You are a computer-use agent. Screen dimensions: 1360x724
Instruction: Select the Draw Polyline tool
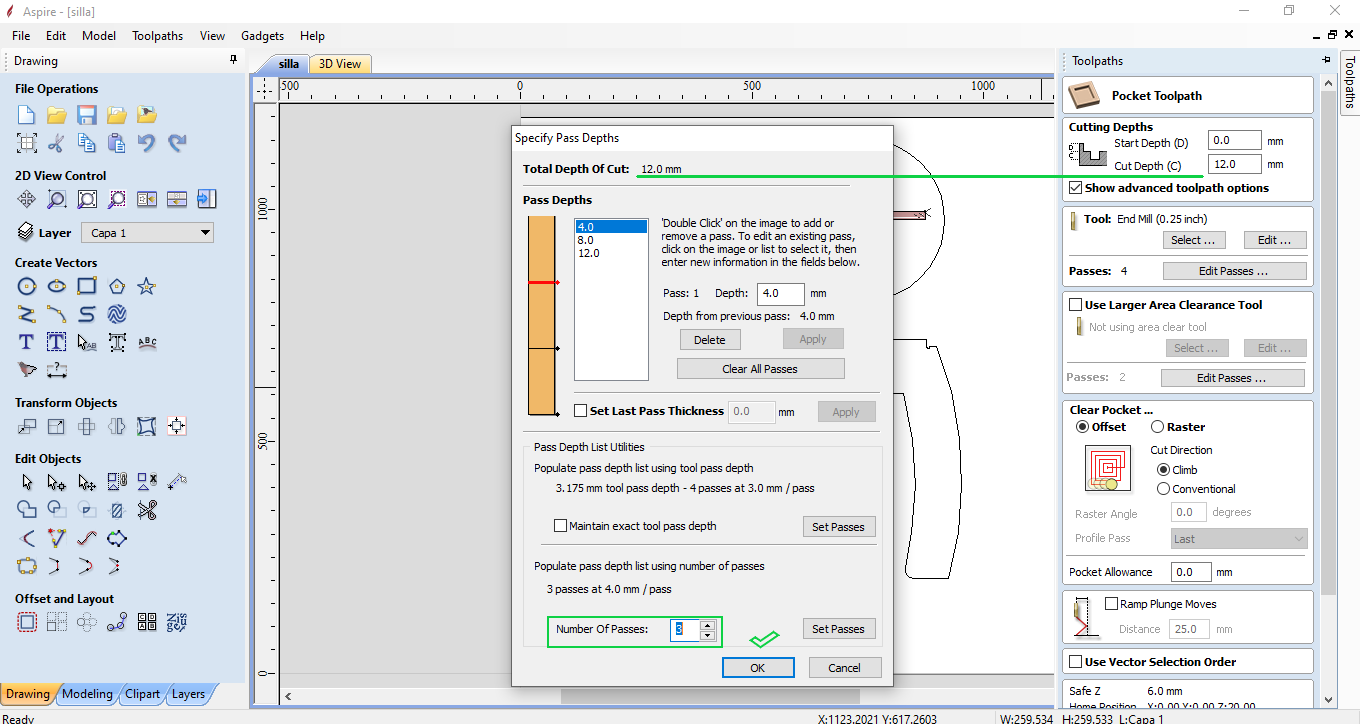tap(27, 314)
